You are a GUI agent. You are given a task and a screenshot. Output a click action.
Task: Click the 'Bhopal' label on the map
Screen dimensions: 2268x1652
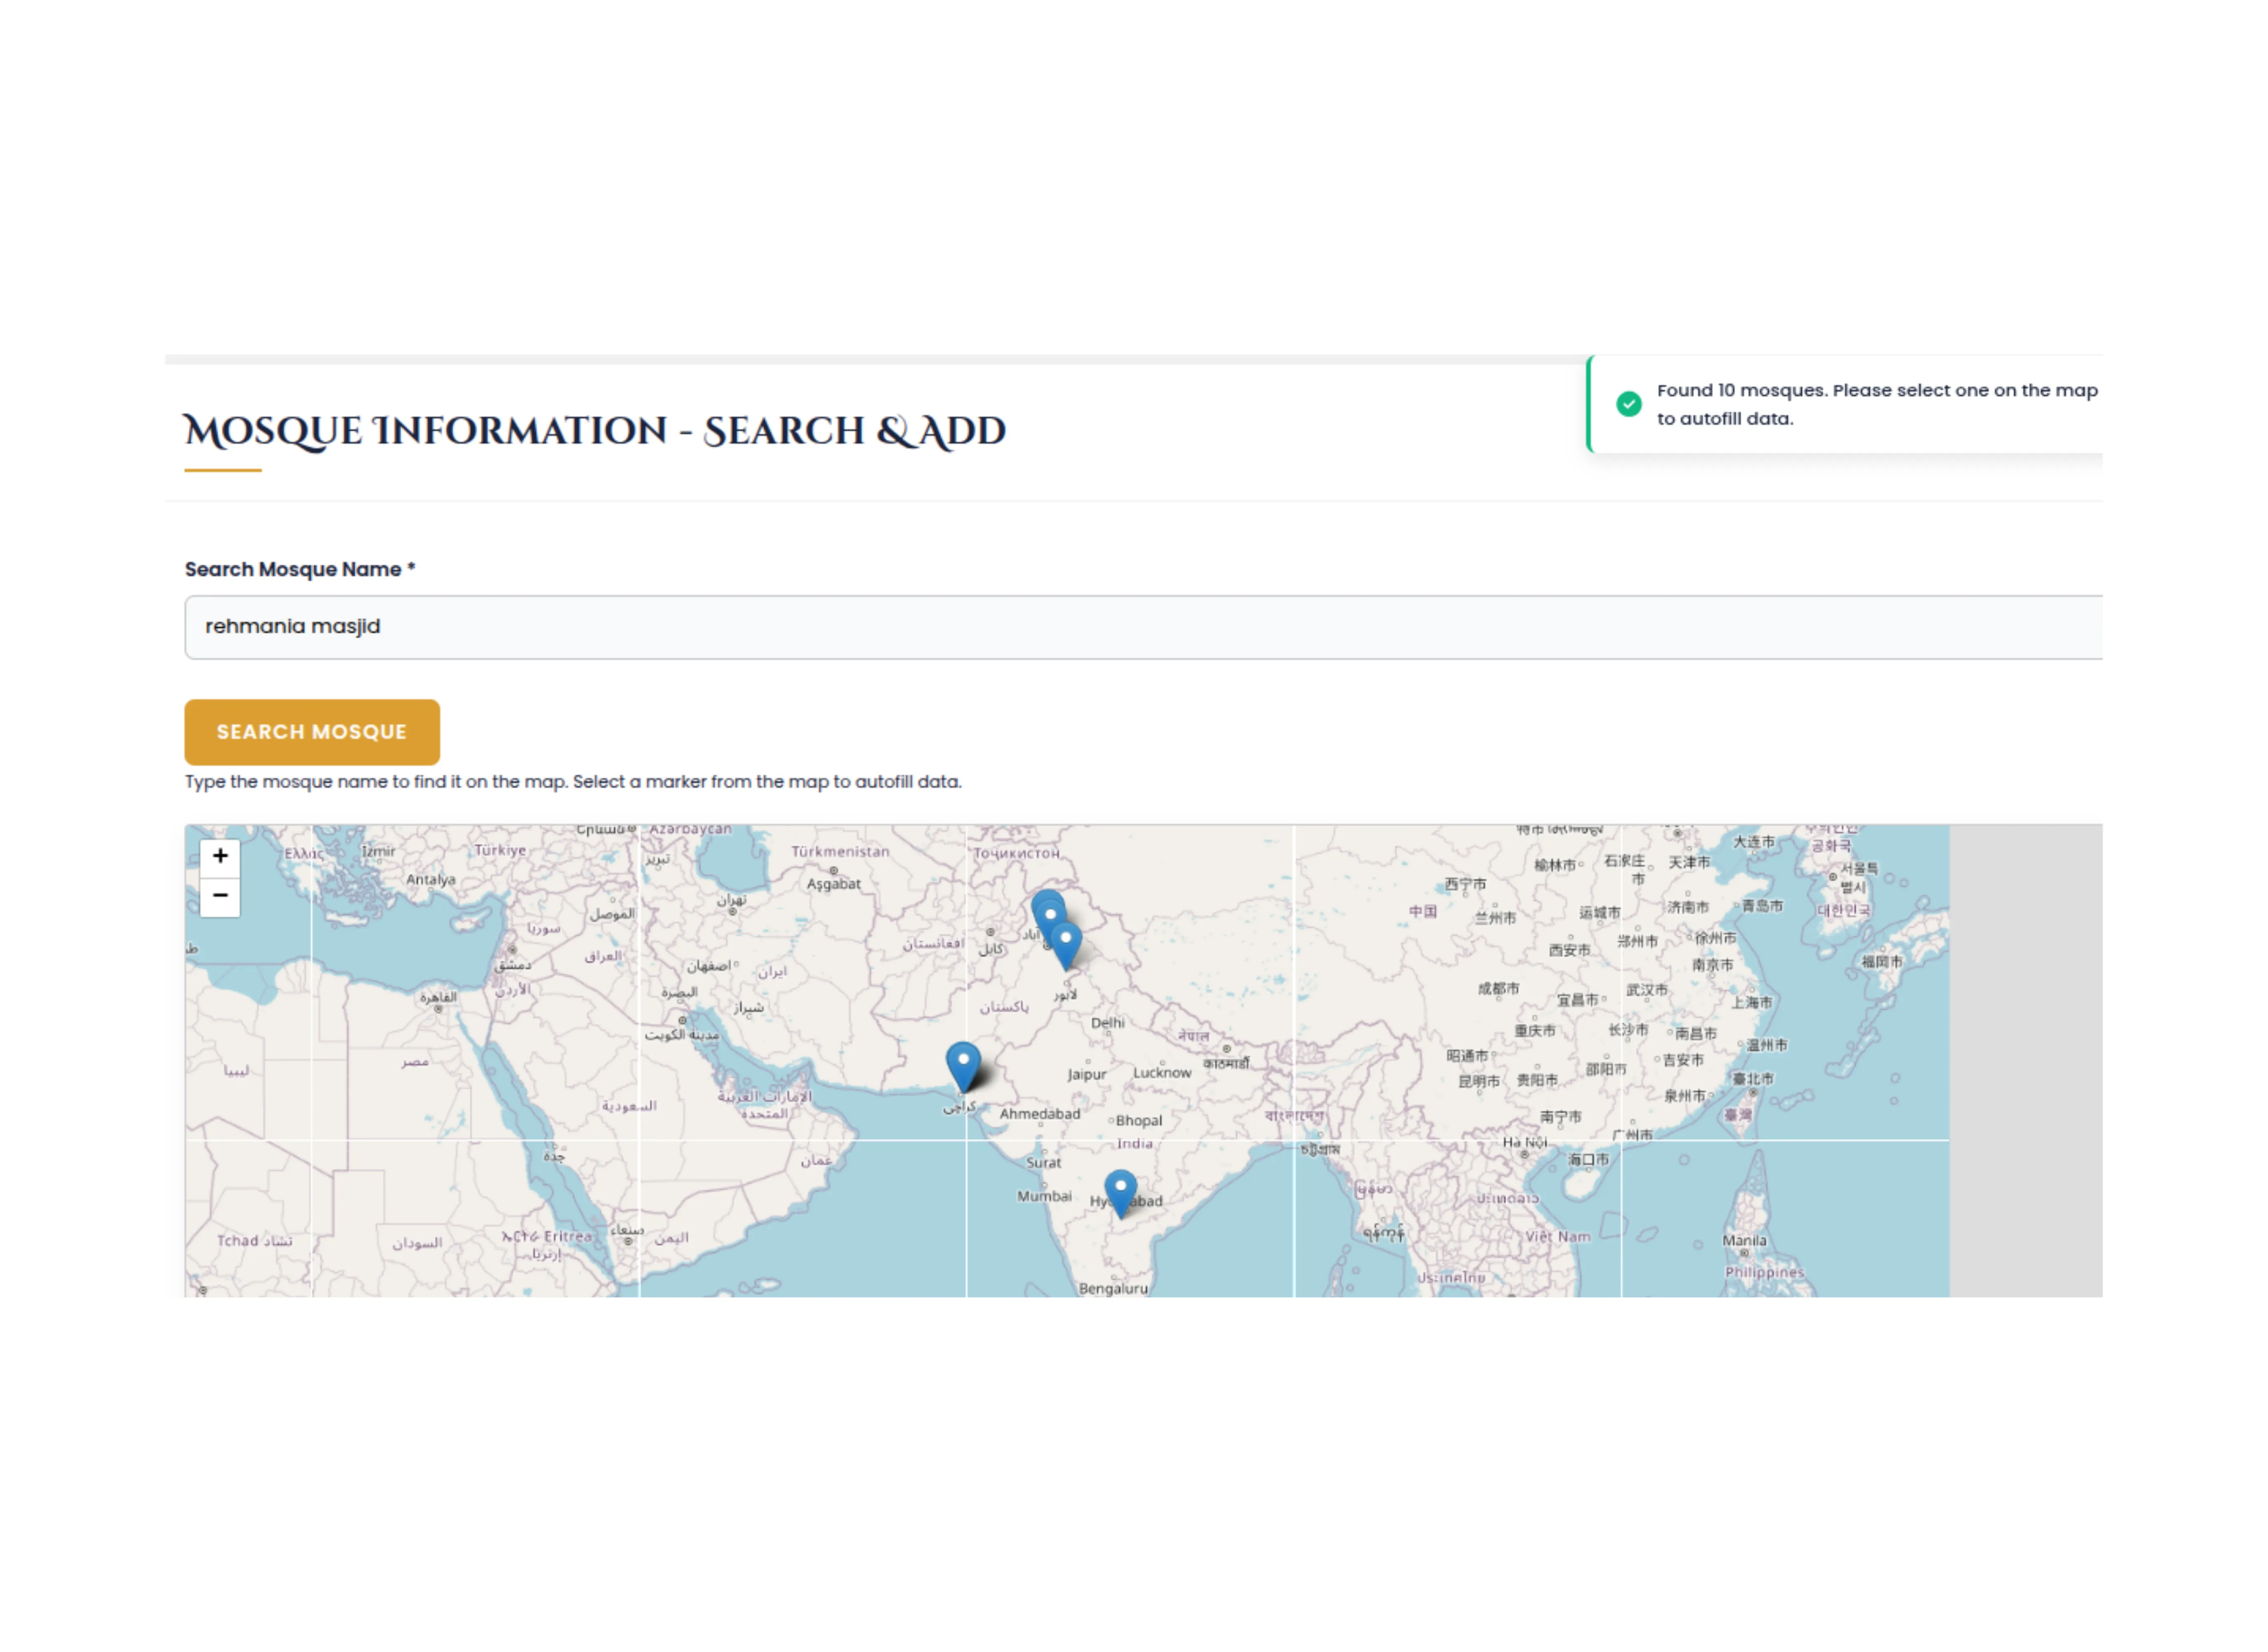(x=1139, y=1121)
